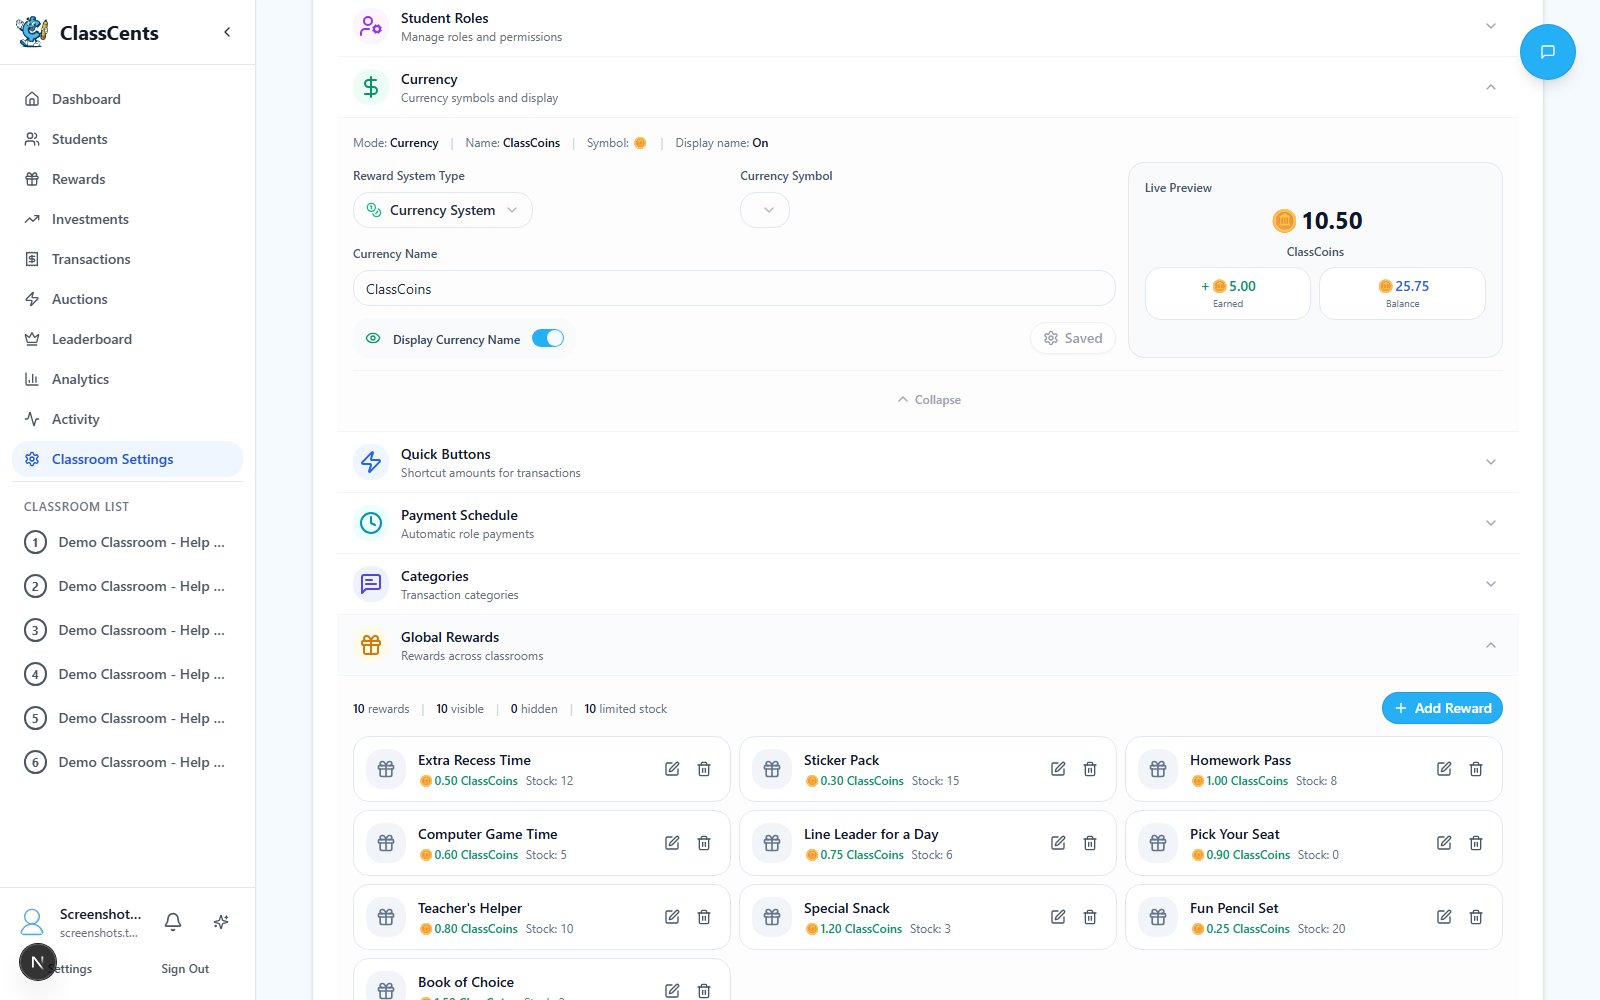Open Analytics
The image size is (1600, 1000).
click(x=127, y=379)
